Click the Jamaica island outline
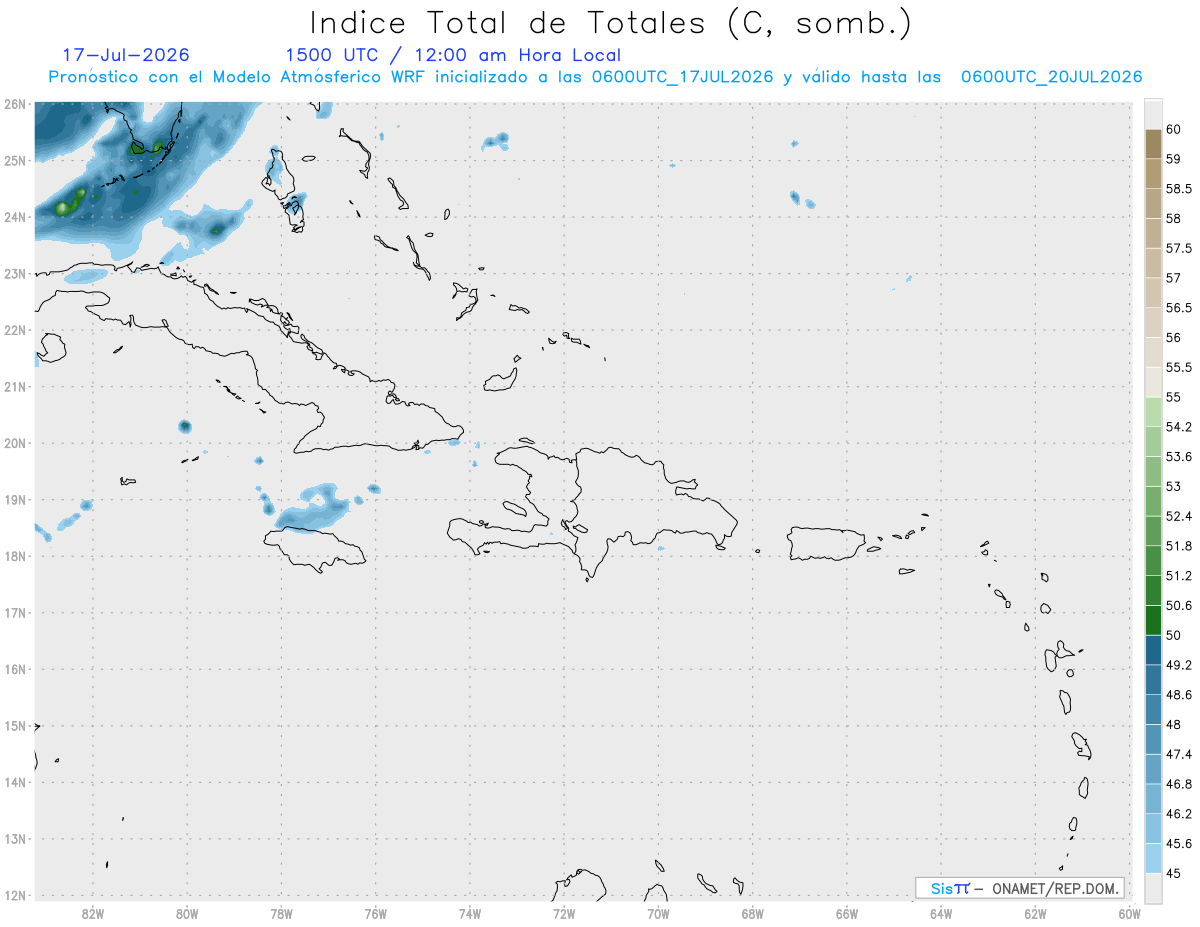 coord(314,549)
